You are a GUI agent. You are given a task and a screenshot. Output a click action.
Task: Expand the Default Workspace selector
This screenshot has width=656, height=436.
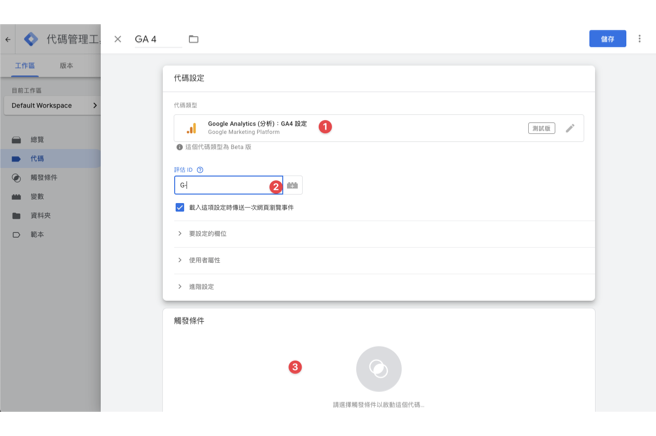point(52,105)
